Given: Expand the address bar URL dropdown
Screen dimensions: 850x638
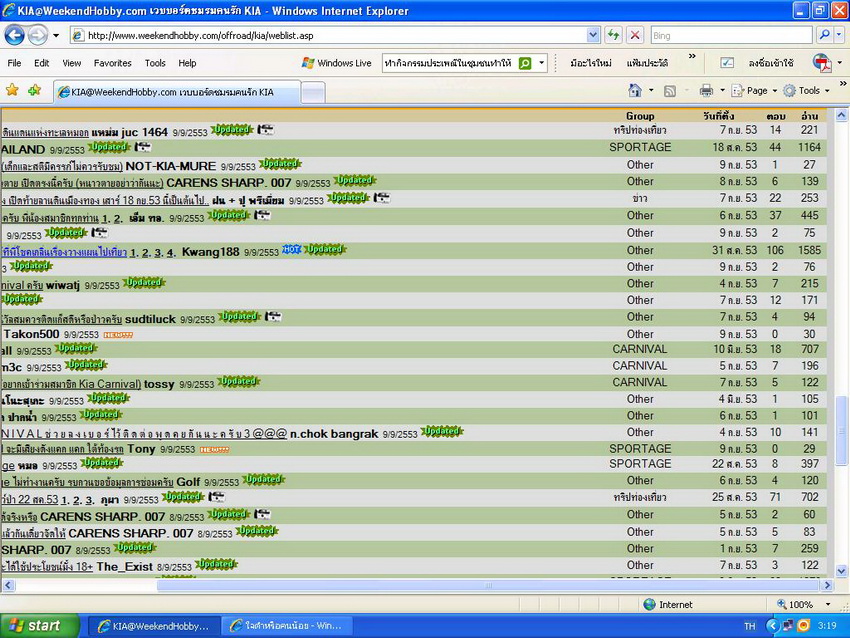Looking at the screenshot, I should click(592, 35).
